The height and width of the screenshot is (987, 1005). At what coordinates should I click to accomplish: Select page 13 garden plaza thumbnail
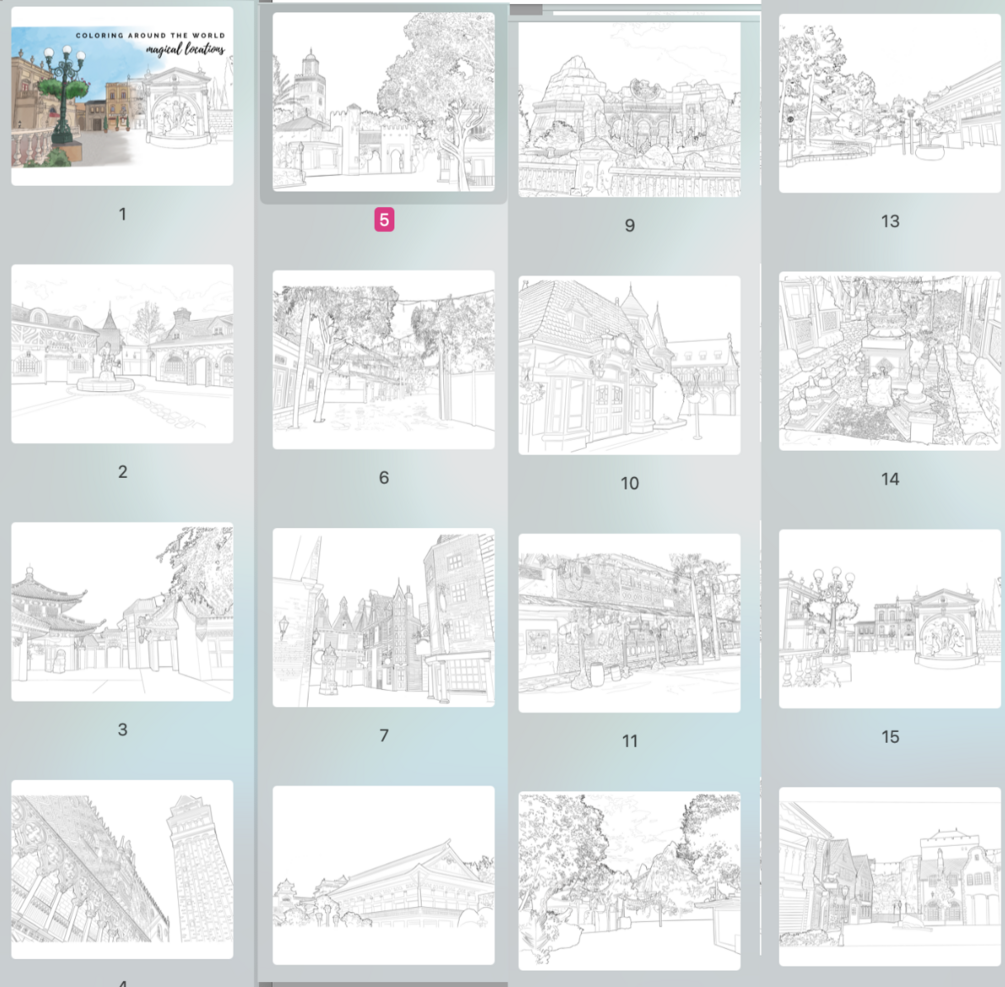click(890, 103)
